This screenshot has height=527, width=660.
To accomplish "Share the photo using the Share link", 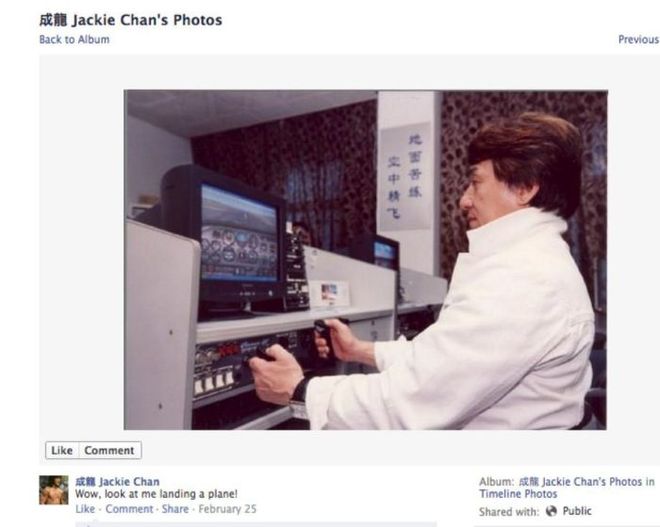I will click(x=175, y=509).
